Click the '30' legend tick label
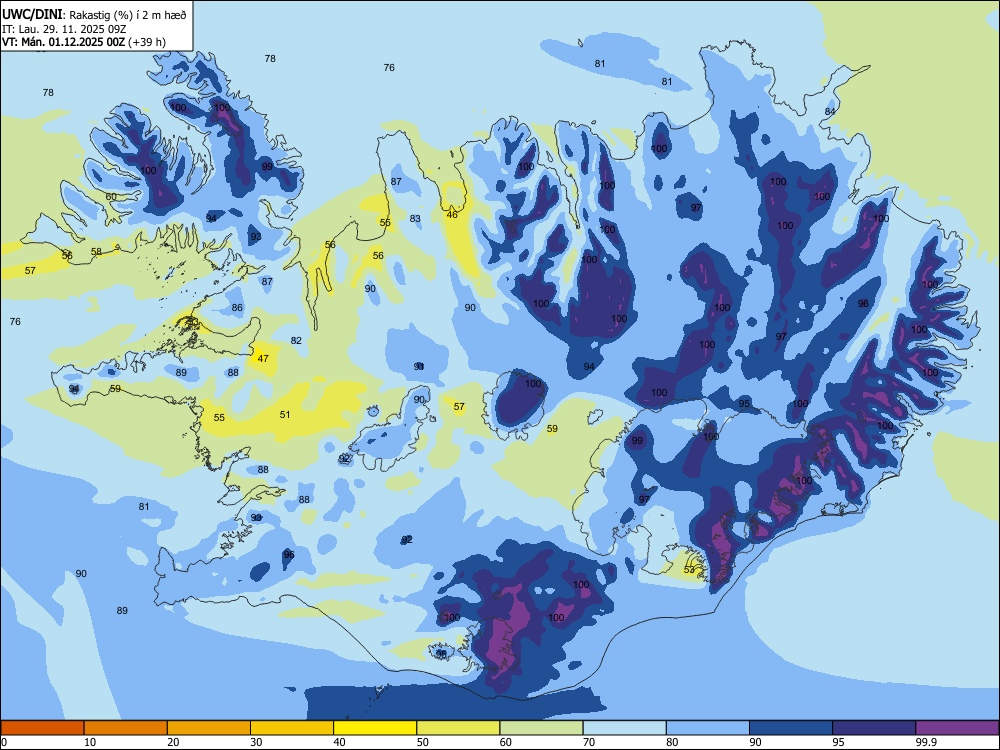 tap(256, 742)
